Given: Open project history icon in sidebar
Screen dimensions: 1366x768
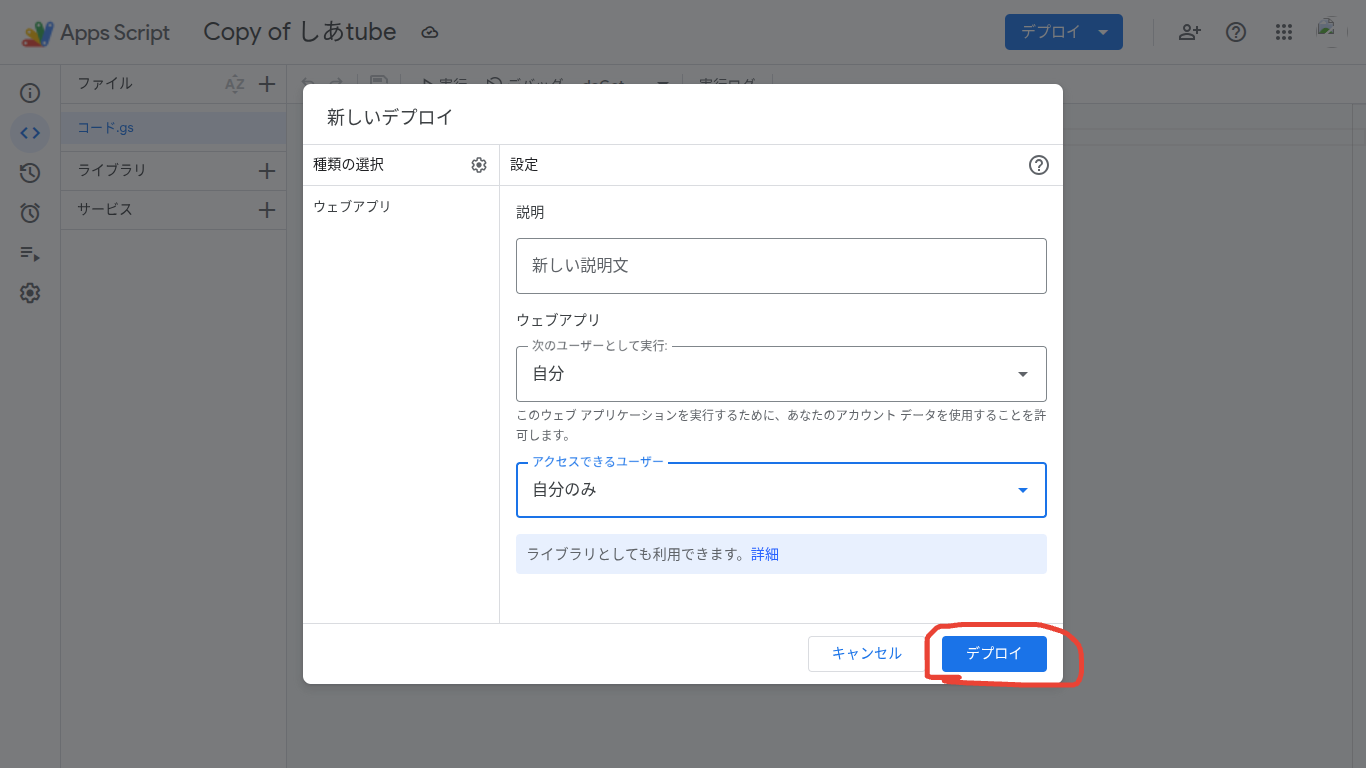Looking at the screenshot, I should click(x=30, y=173).
